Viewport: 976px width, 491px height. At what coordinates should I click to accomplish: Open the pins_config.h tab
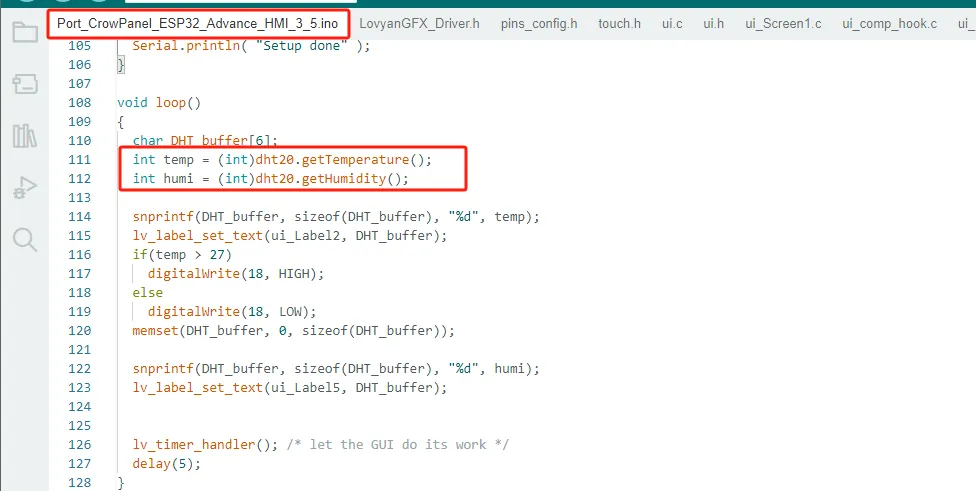point(539,23)
